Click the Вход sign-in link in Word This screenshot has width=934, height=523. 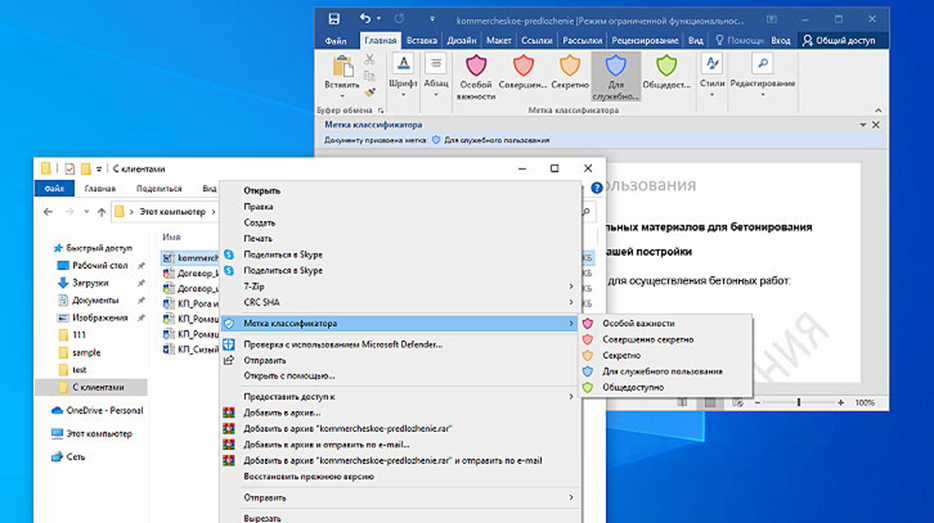[780, 41]
